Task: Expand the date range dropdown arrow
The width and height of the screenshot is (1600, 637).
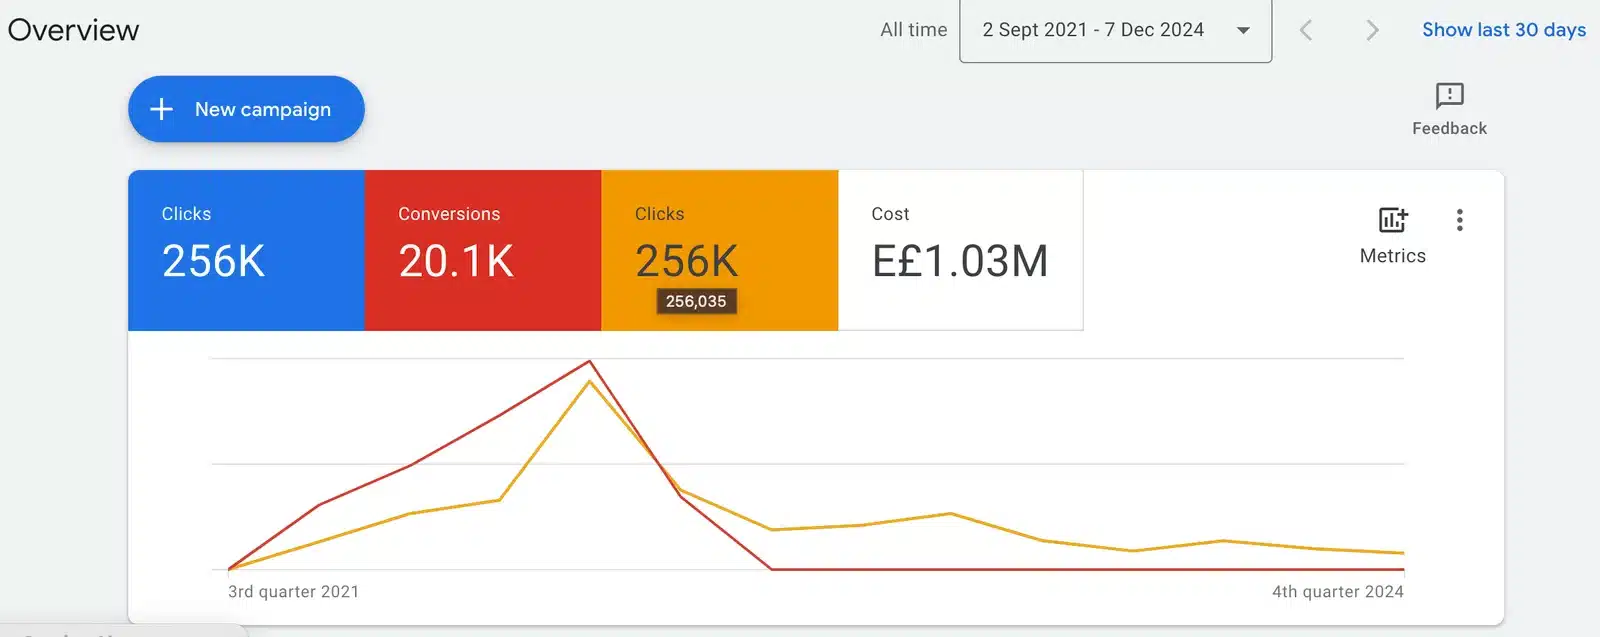Action: (x=1243, y=30)
